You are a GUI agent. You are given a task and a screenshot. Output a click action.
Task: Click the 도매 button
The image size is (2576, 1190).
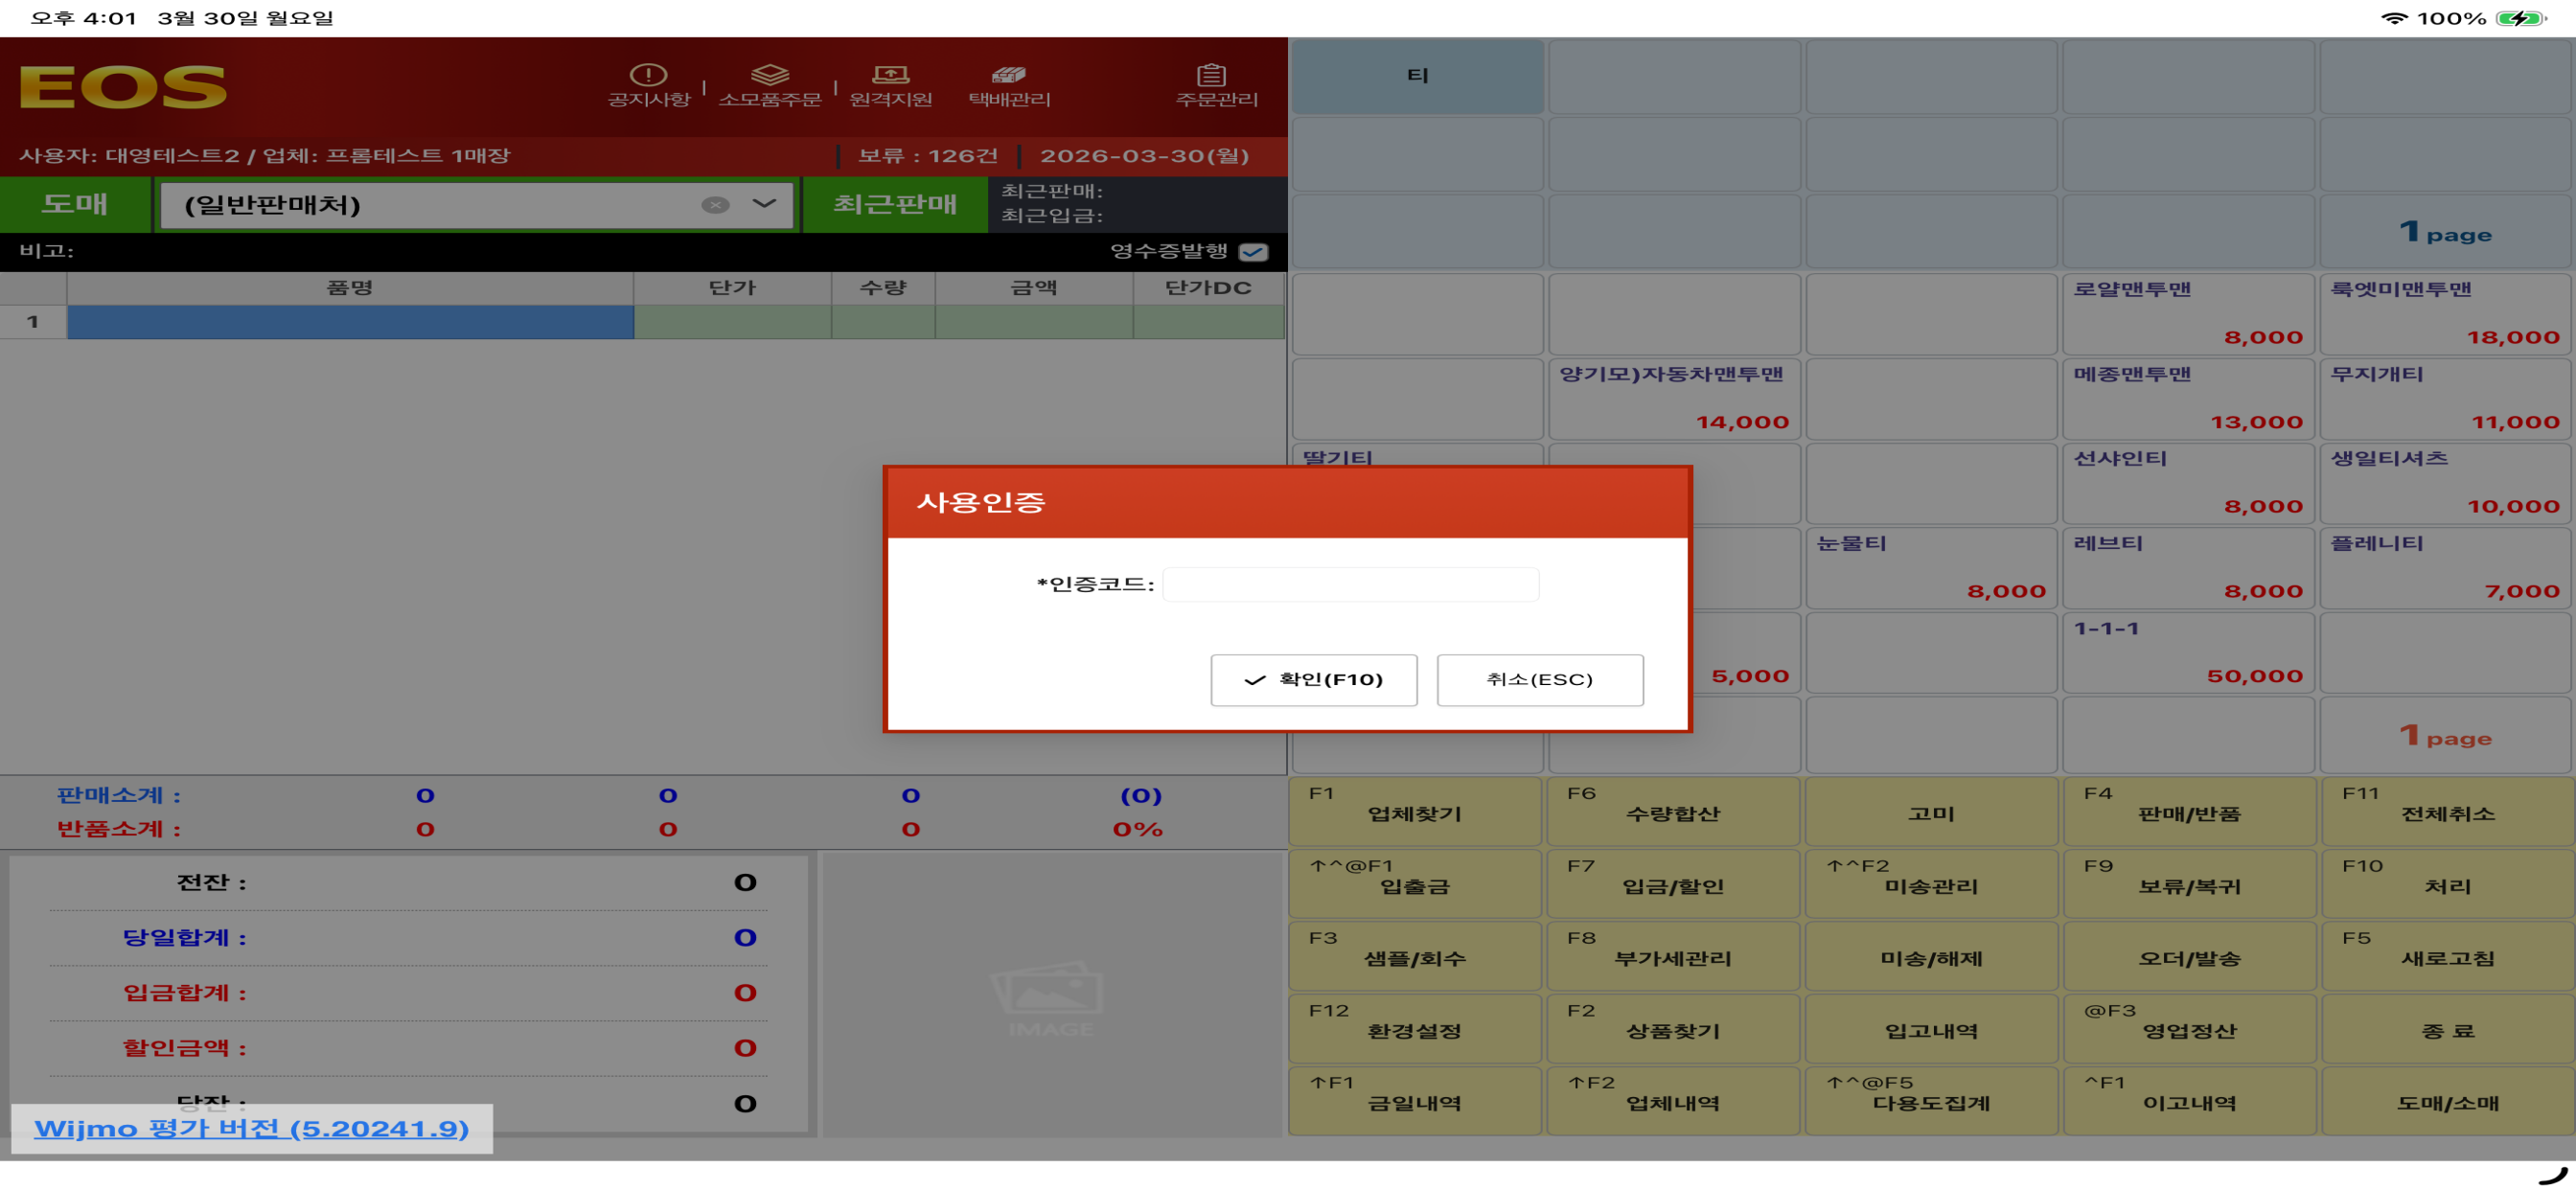(x=75, y=205)
